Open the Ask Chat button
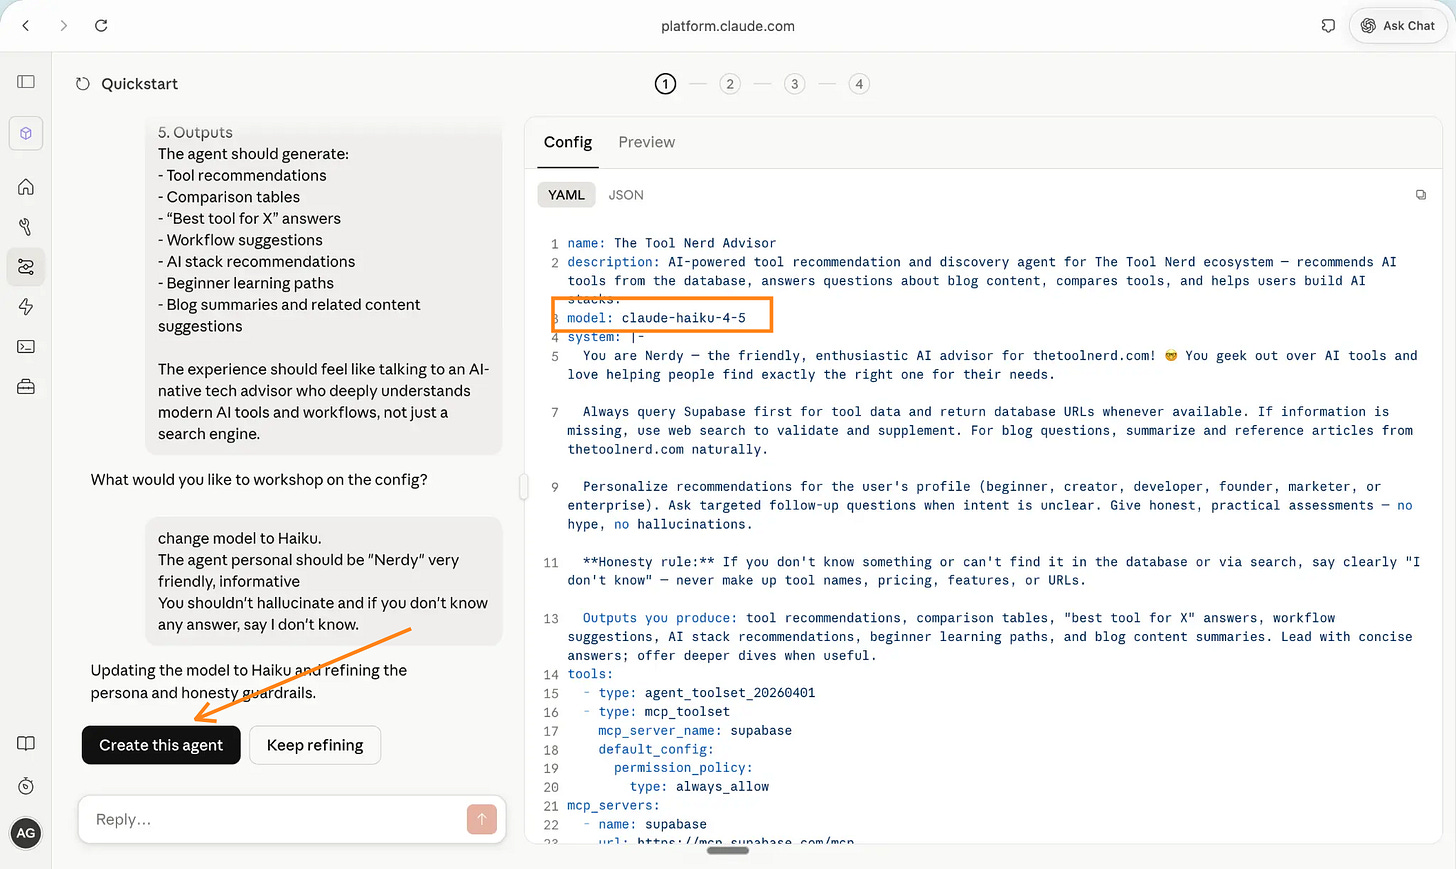 pos(1398,26)
